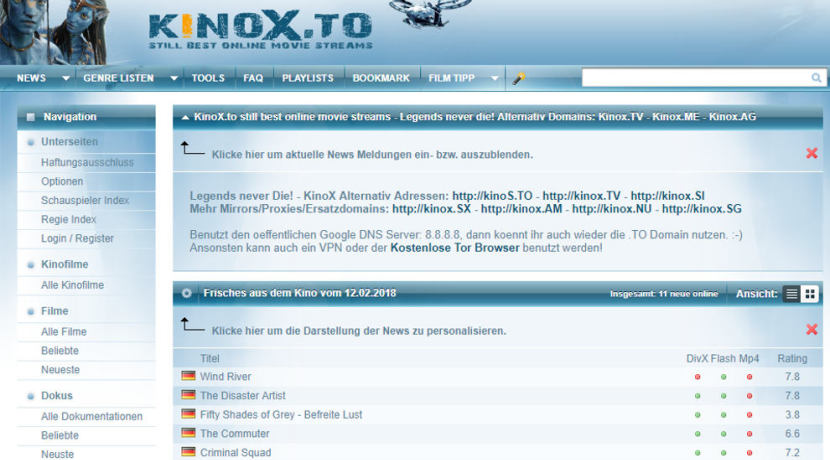Open Alle Filme in the sidebar
Viewport: 830px width, 460px height.
(64, 331)
